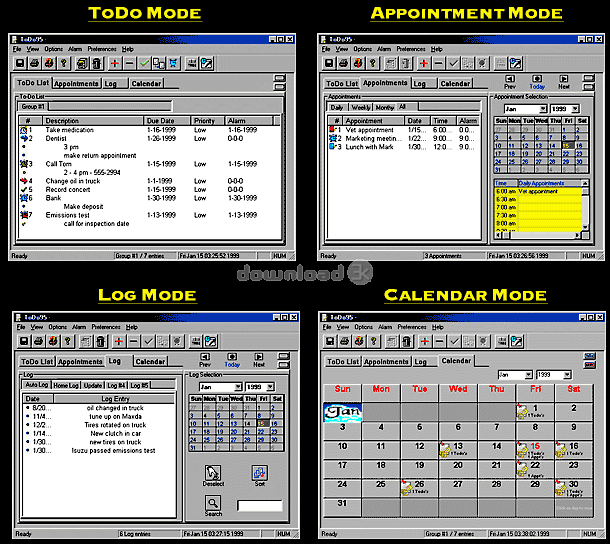Screen dimensions: 610x544
Task: Select 'Take medication' row in ToDo list
Action: click(150, 130)
